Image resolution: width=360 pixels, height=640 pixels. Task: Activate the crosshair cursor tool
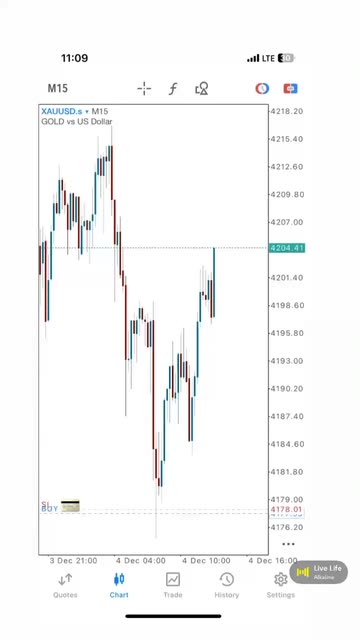pyautogui.click(x=144, y=88)
